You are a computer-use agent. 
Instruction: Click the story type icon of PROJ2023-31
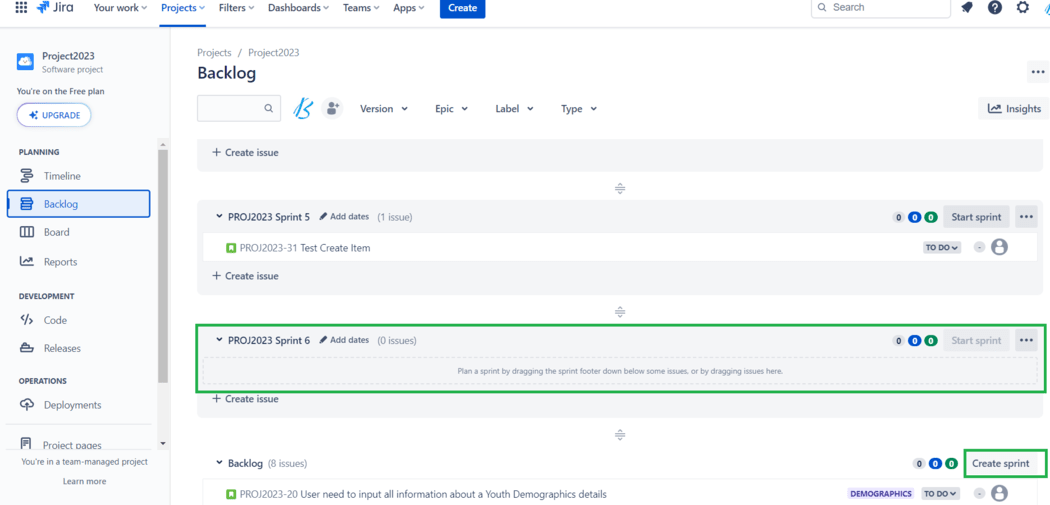pyautogui.click(x=232, y=248)
